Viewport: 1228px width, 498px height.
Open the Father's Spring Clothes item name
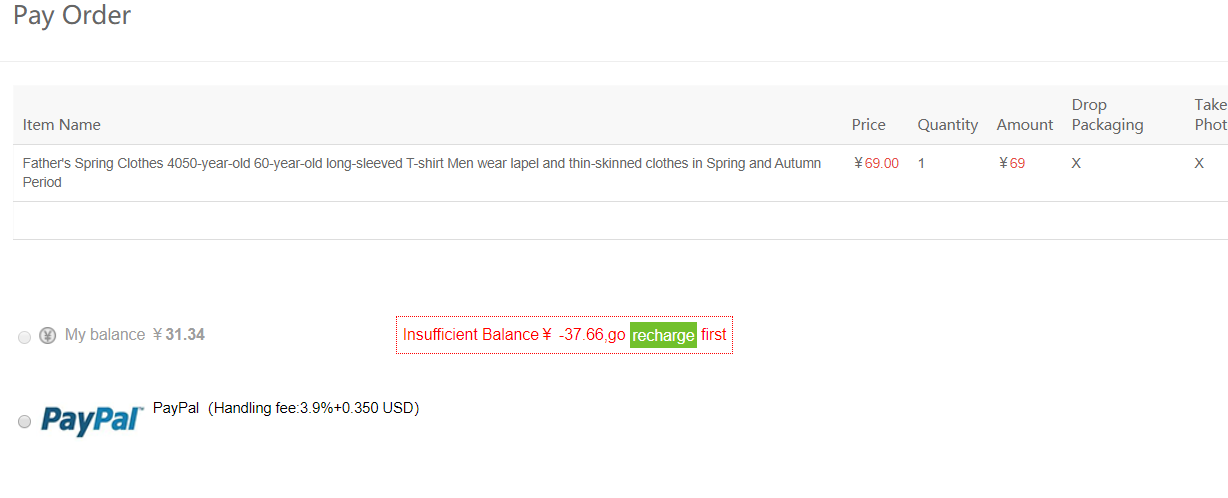[422, 172]
